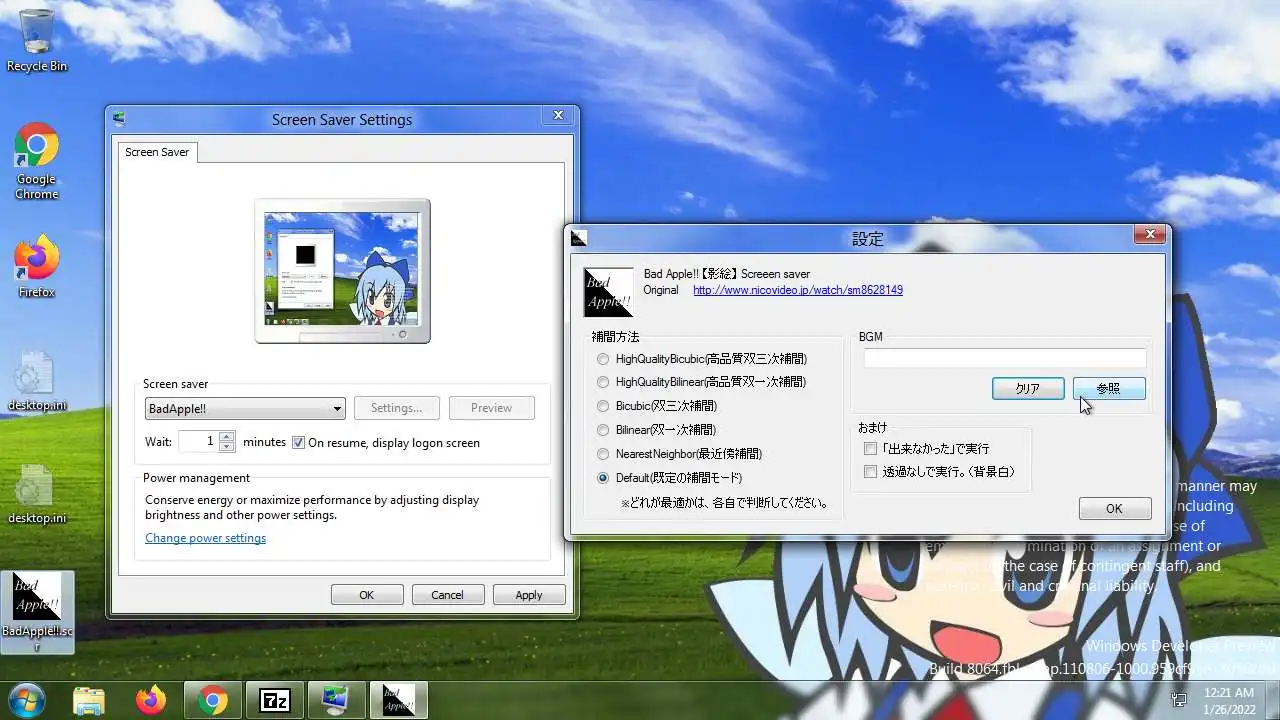This screenshot has width=1280, height=720.
Task: Launch Firefox from the taskbar
Action: click(151, 701)
